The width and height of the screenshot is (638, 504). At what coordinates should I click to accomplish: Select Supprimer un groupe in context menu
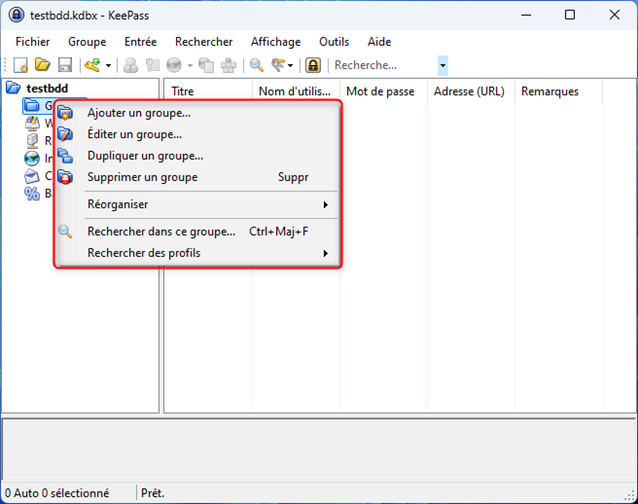198,177
